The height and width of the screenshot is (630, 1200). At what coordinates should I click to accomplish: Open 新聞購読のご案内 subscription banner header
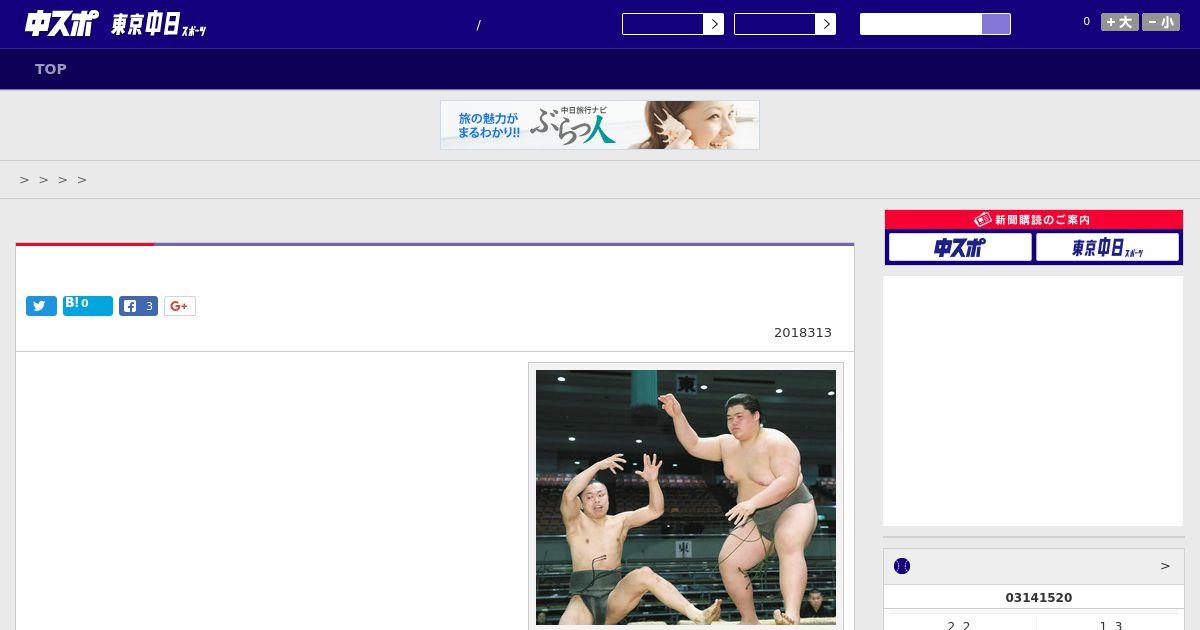click(1034, 219)
